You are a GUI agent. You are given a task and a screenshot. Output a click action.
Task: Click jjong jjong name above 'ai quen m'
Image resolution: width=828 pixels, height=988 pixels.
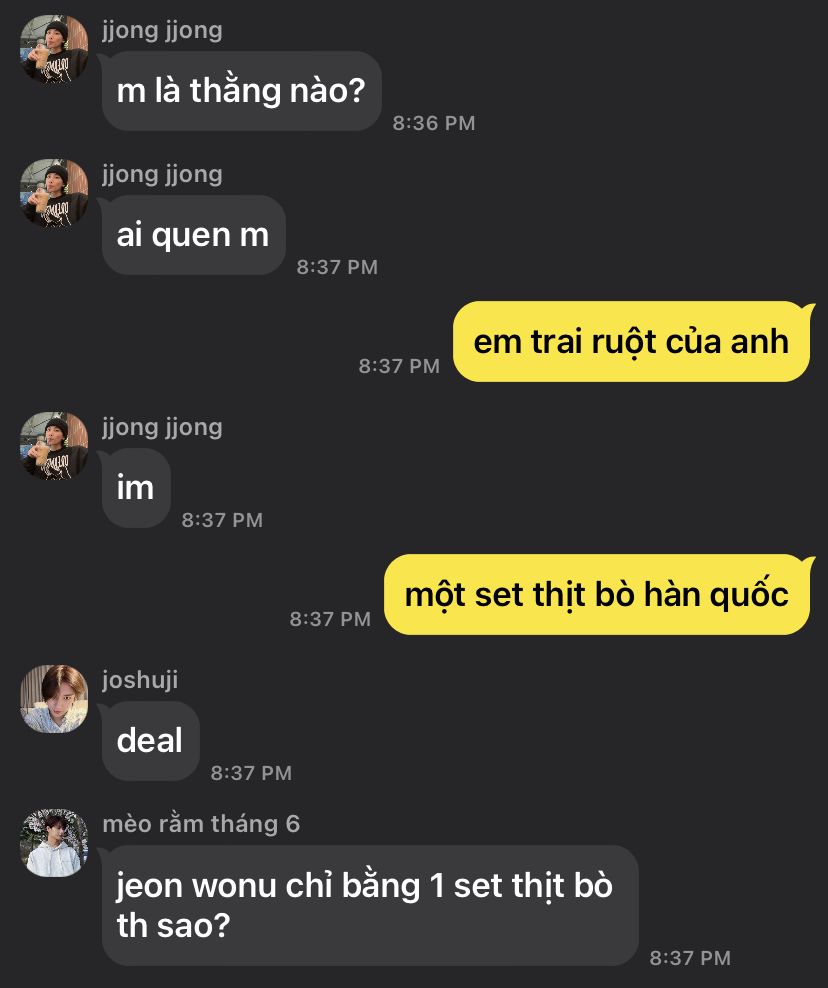tap(162, 175)
